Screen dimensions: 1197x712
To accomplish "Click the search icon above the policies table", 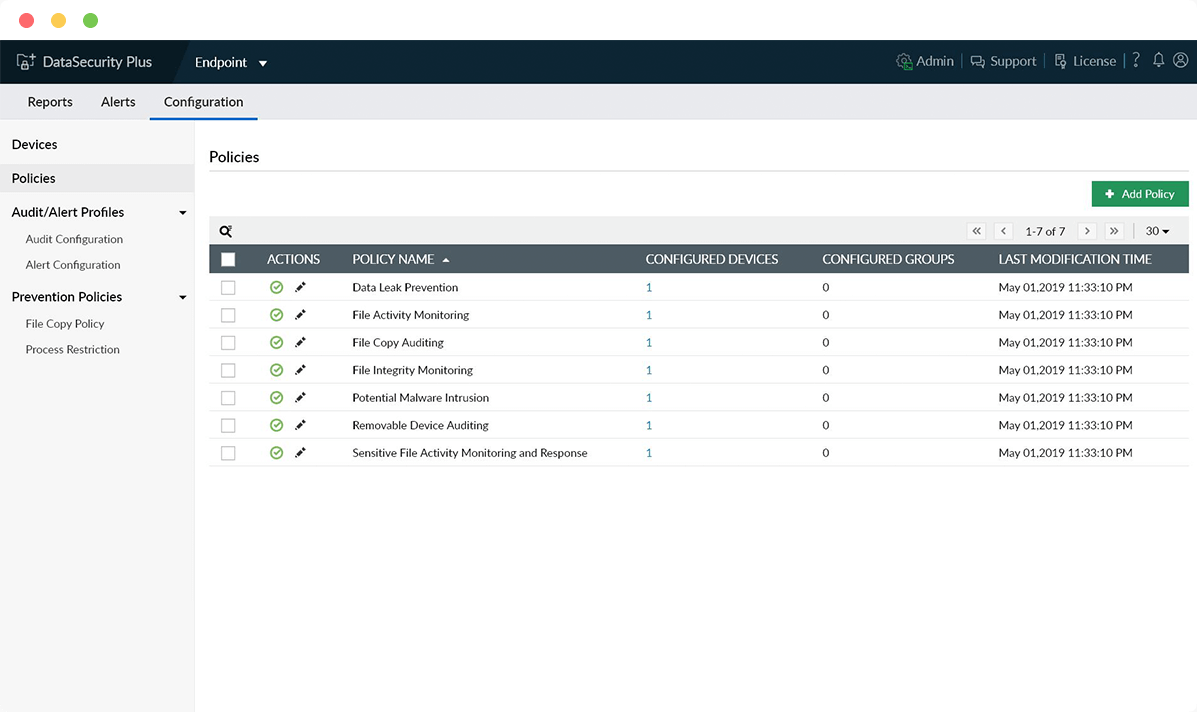I will point(226,231).
